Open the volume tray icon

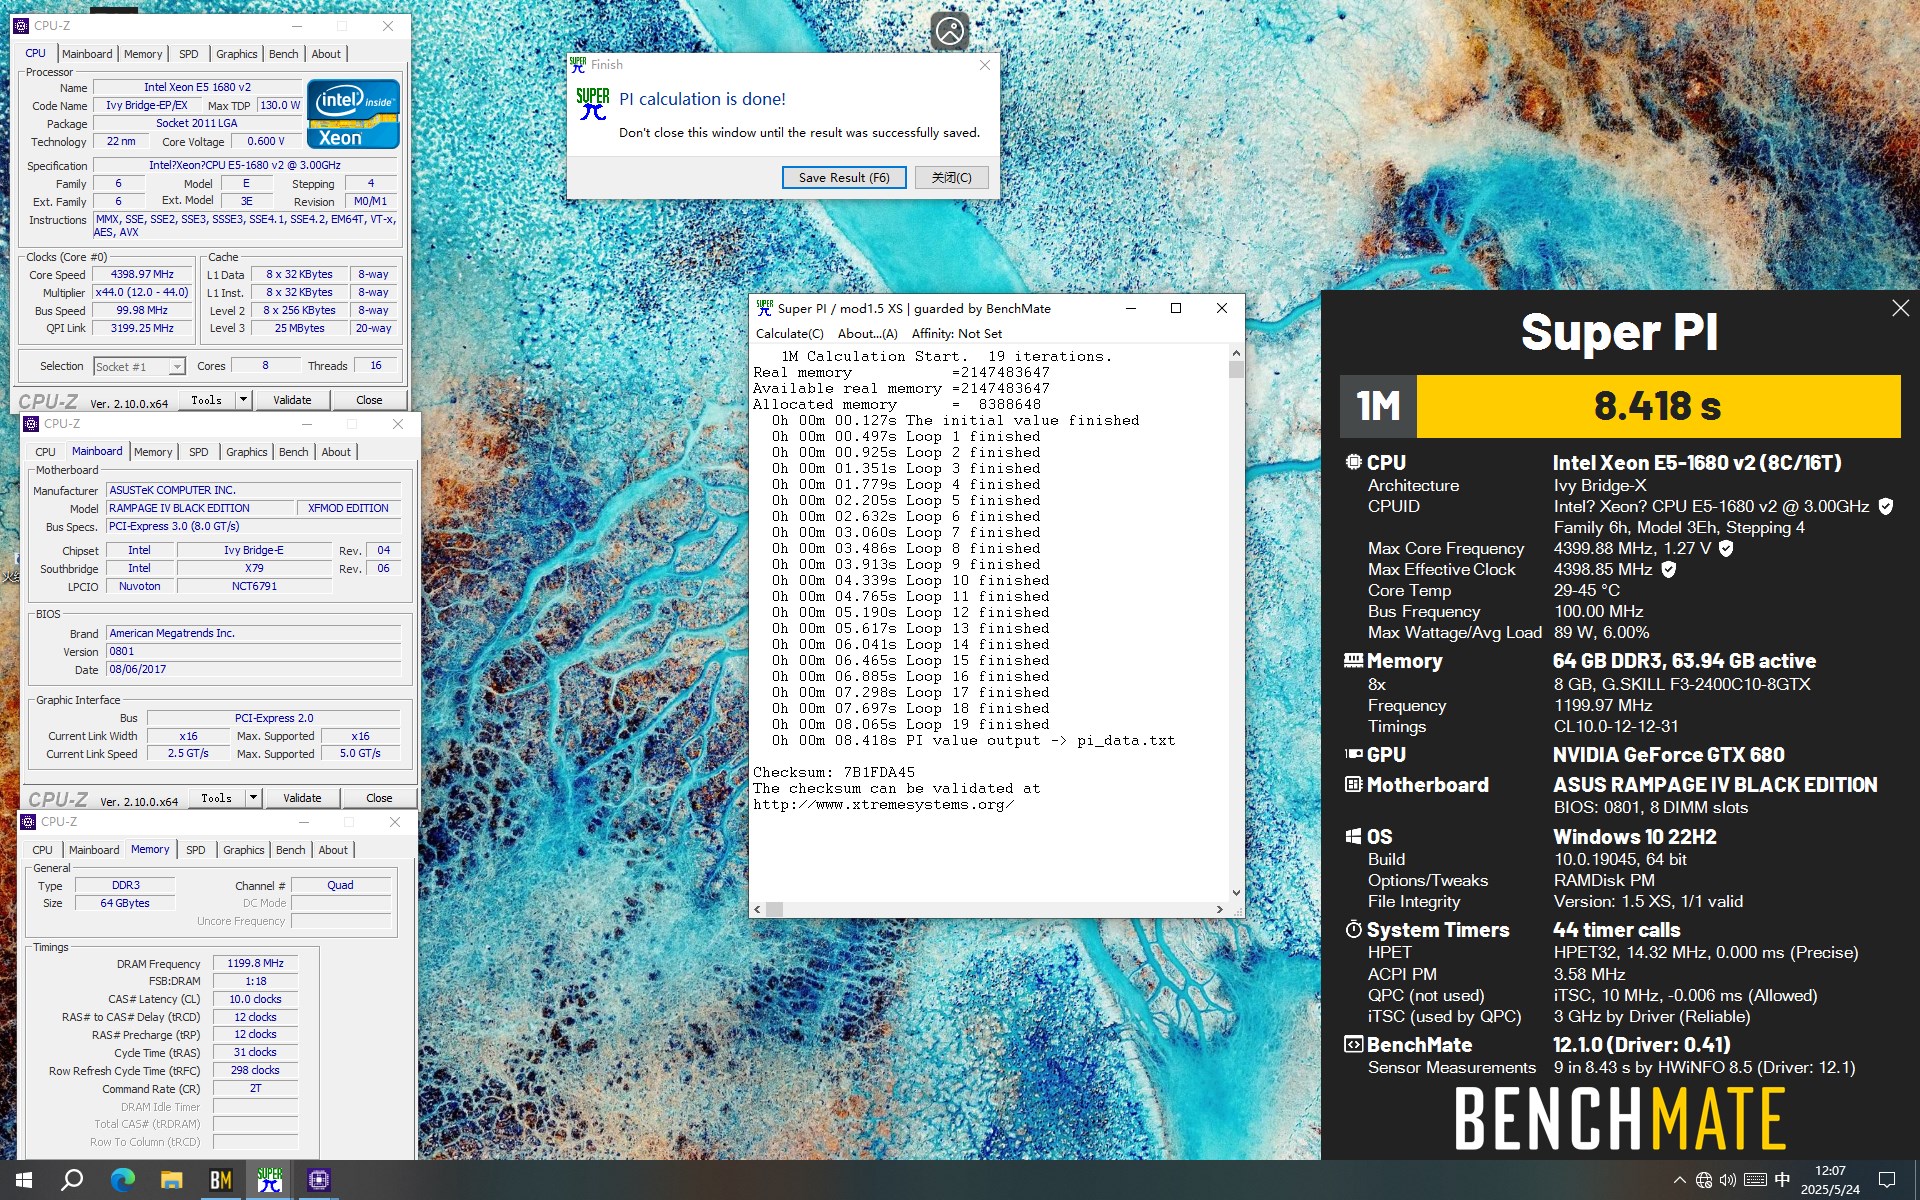pos(1728,1180)
